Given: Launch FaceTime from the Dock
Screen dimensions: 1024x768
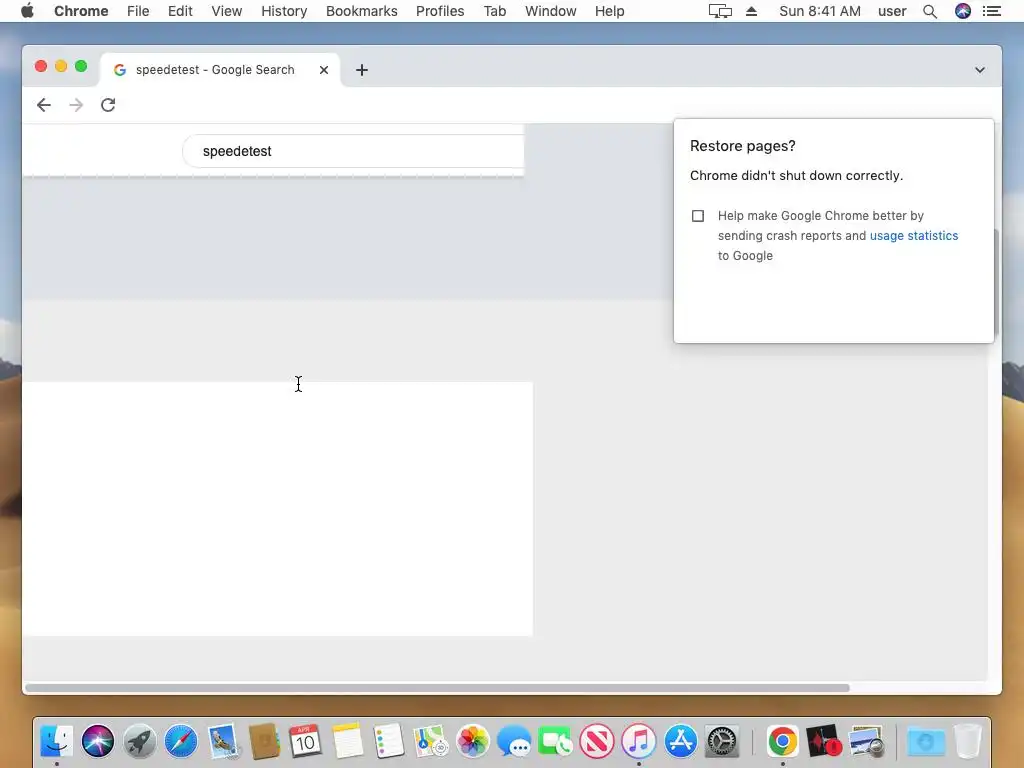Looking at the screenshot, I should [x=555, y=741].
